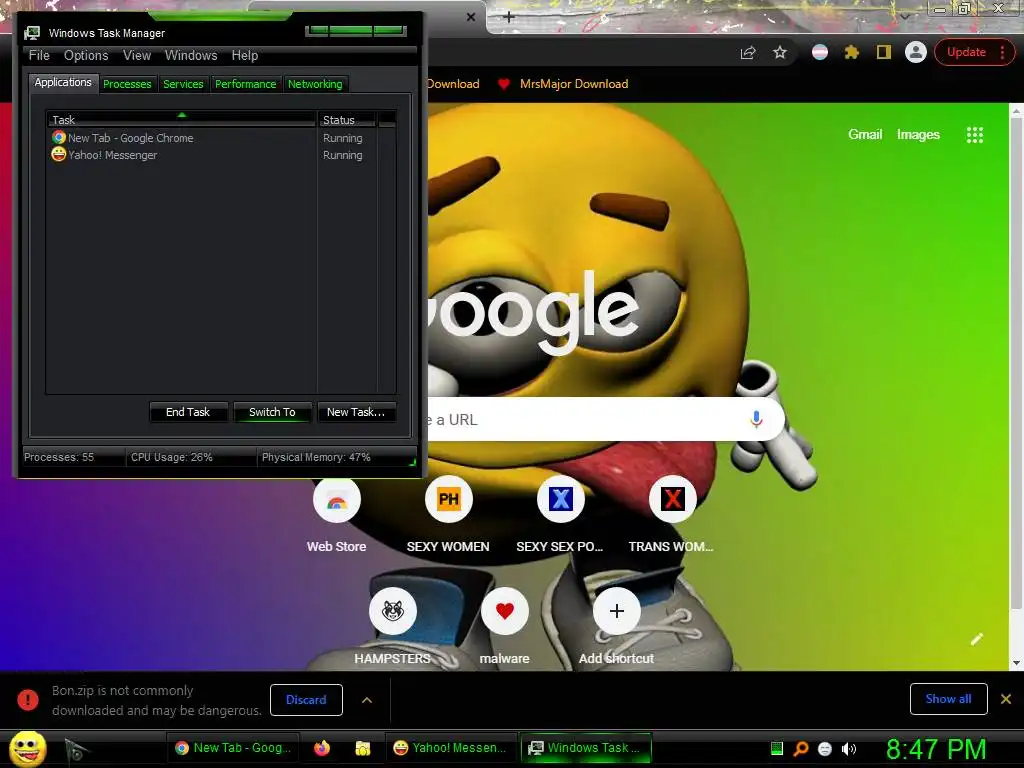Customize Chrome page with pencil icon
Screen dimensions: 1024x768
[976, 639]
